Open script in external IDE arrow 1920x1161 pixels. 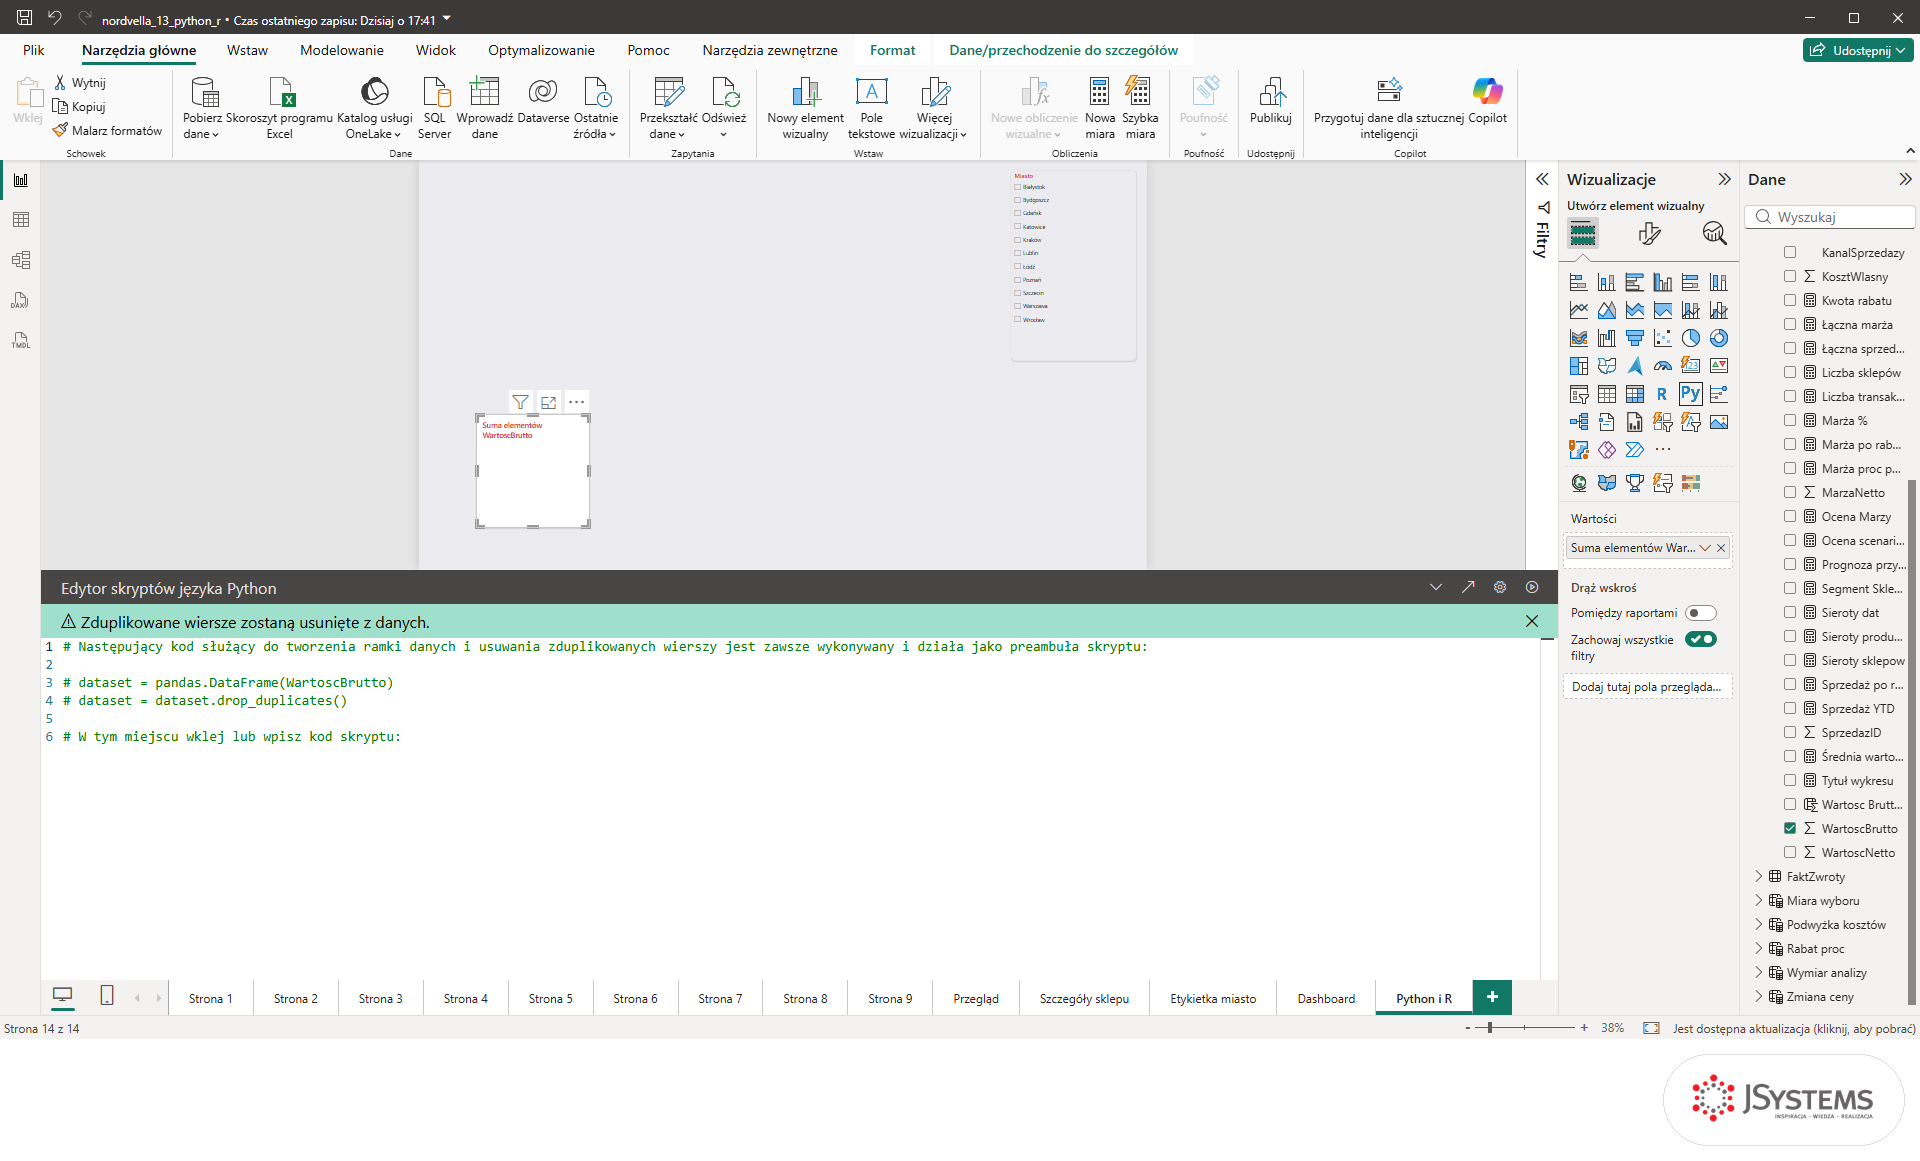1468,587
